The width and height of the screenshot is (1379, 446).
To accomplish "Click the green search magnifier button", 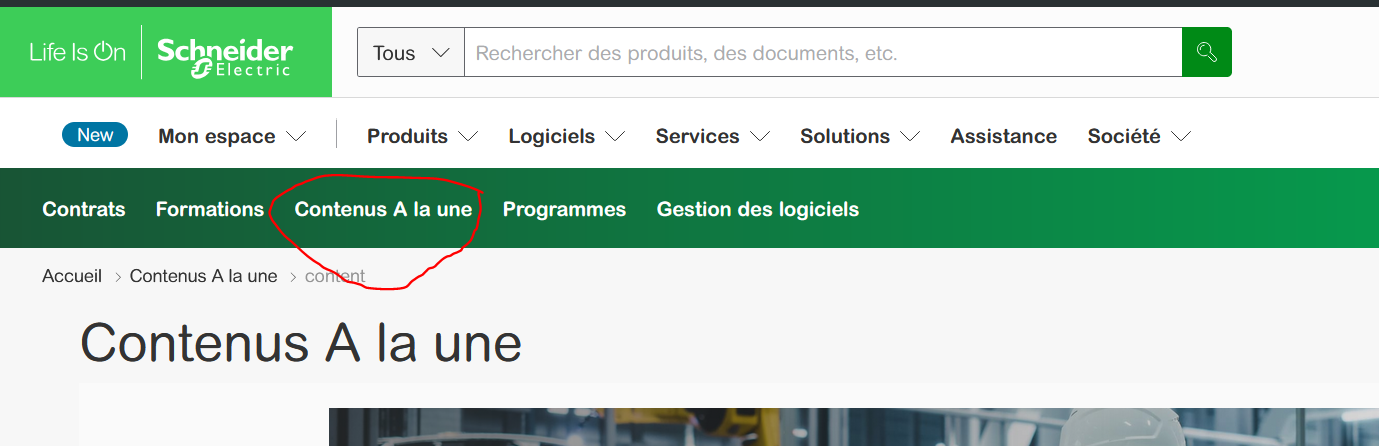I will click(x=1206, y=52).
